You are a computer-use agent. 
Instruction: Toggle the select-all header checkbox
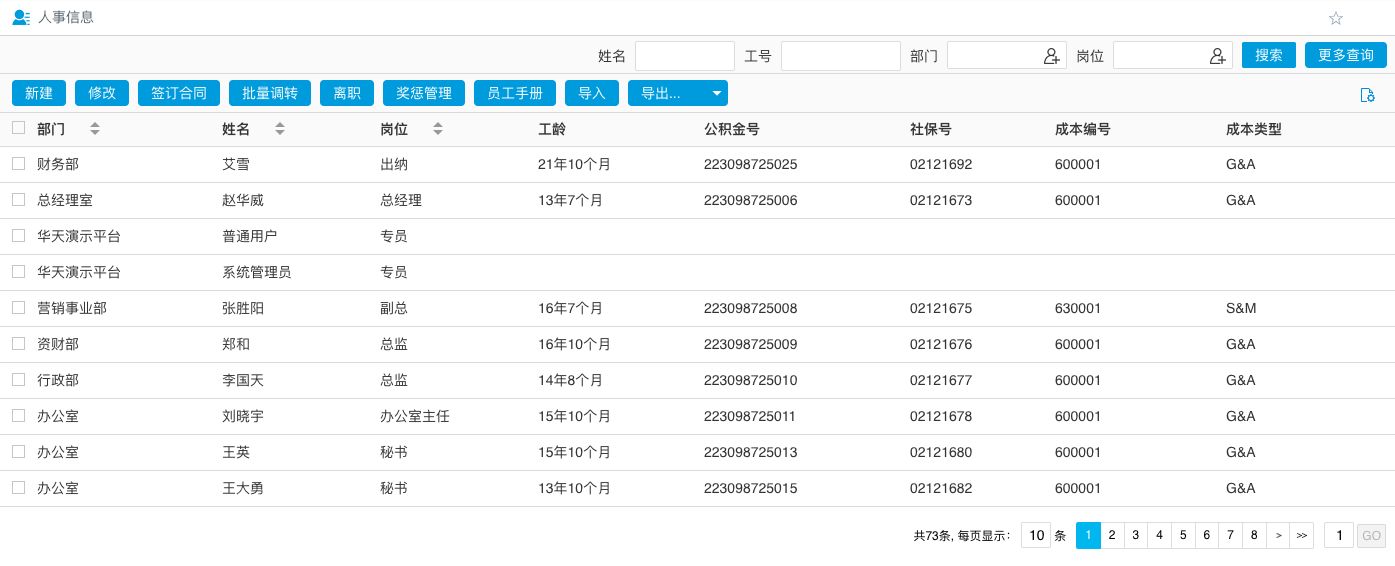[18, 128]
